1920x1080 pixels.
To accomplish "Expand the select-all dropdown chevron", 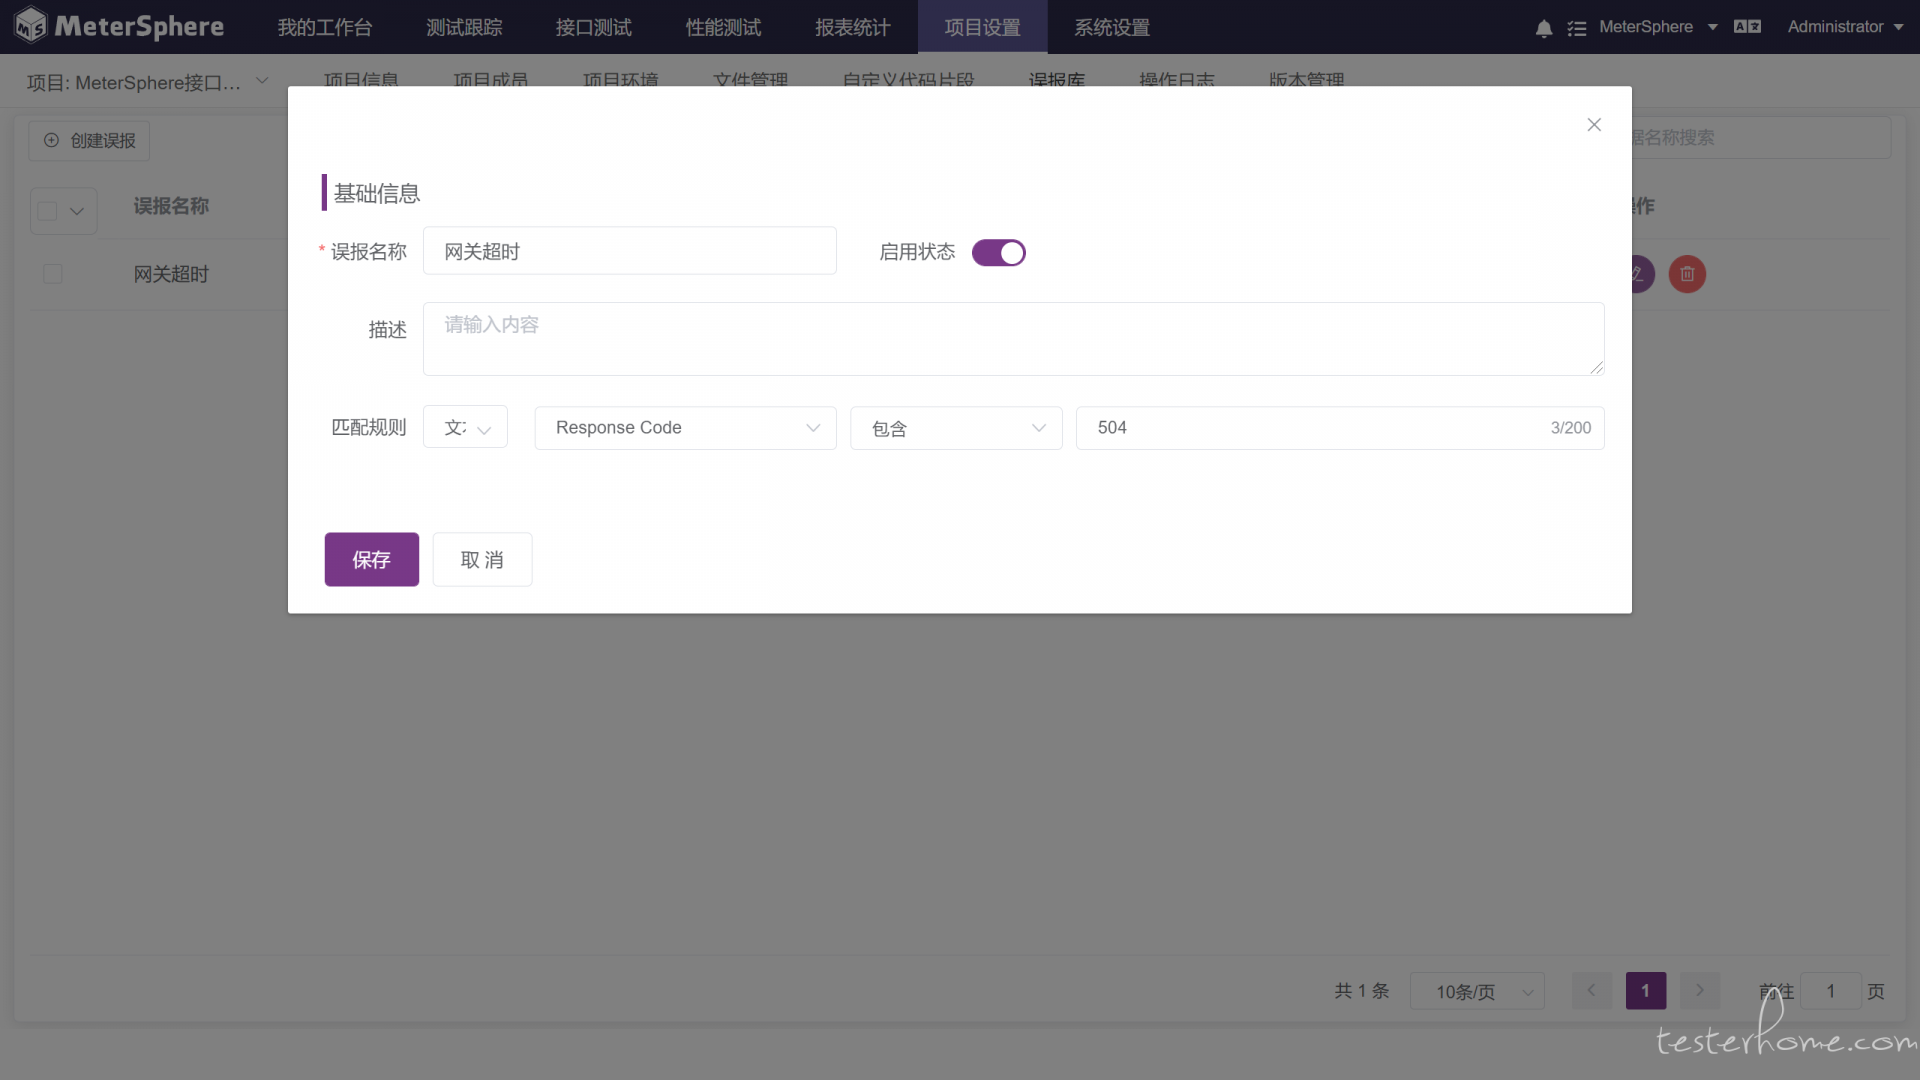I will [77, 211].
